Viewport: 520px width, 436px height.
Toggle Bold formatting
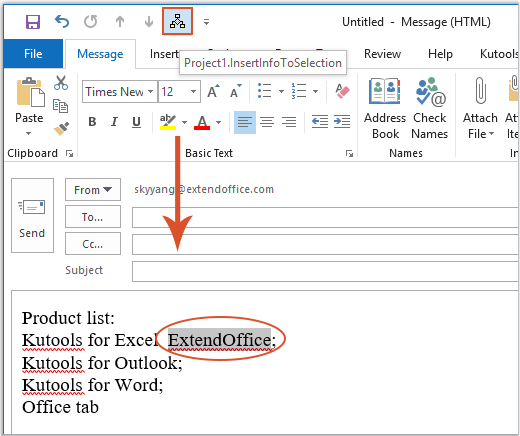(x=92, y=122)
